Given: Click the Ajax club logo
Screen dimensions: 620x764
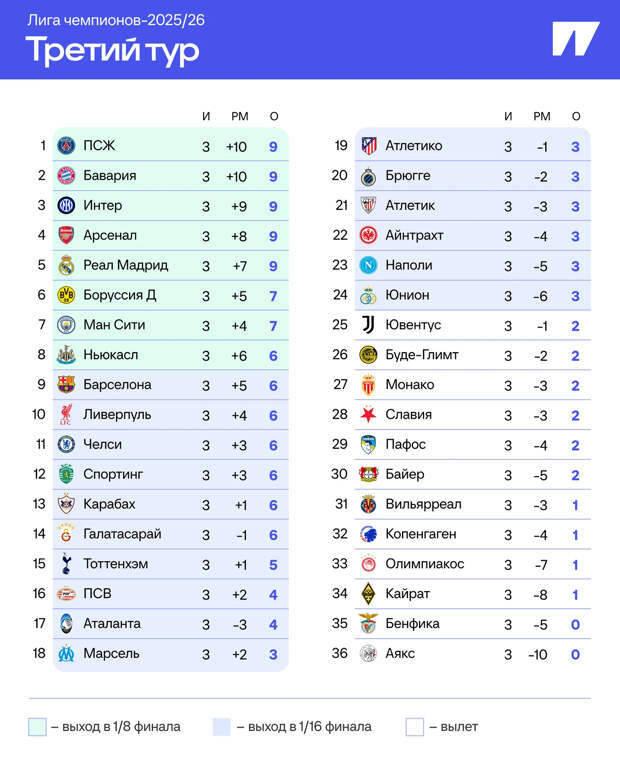Looking at the screenshot, I should click(368, 654).
